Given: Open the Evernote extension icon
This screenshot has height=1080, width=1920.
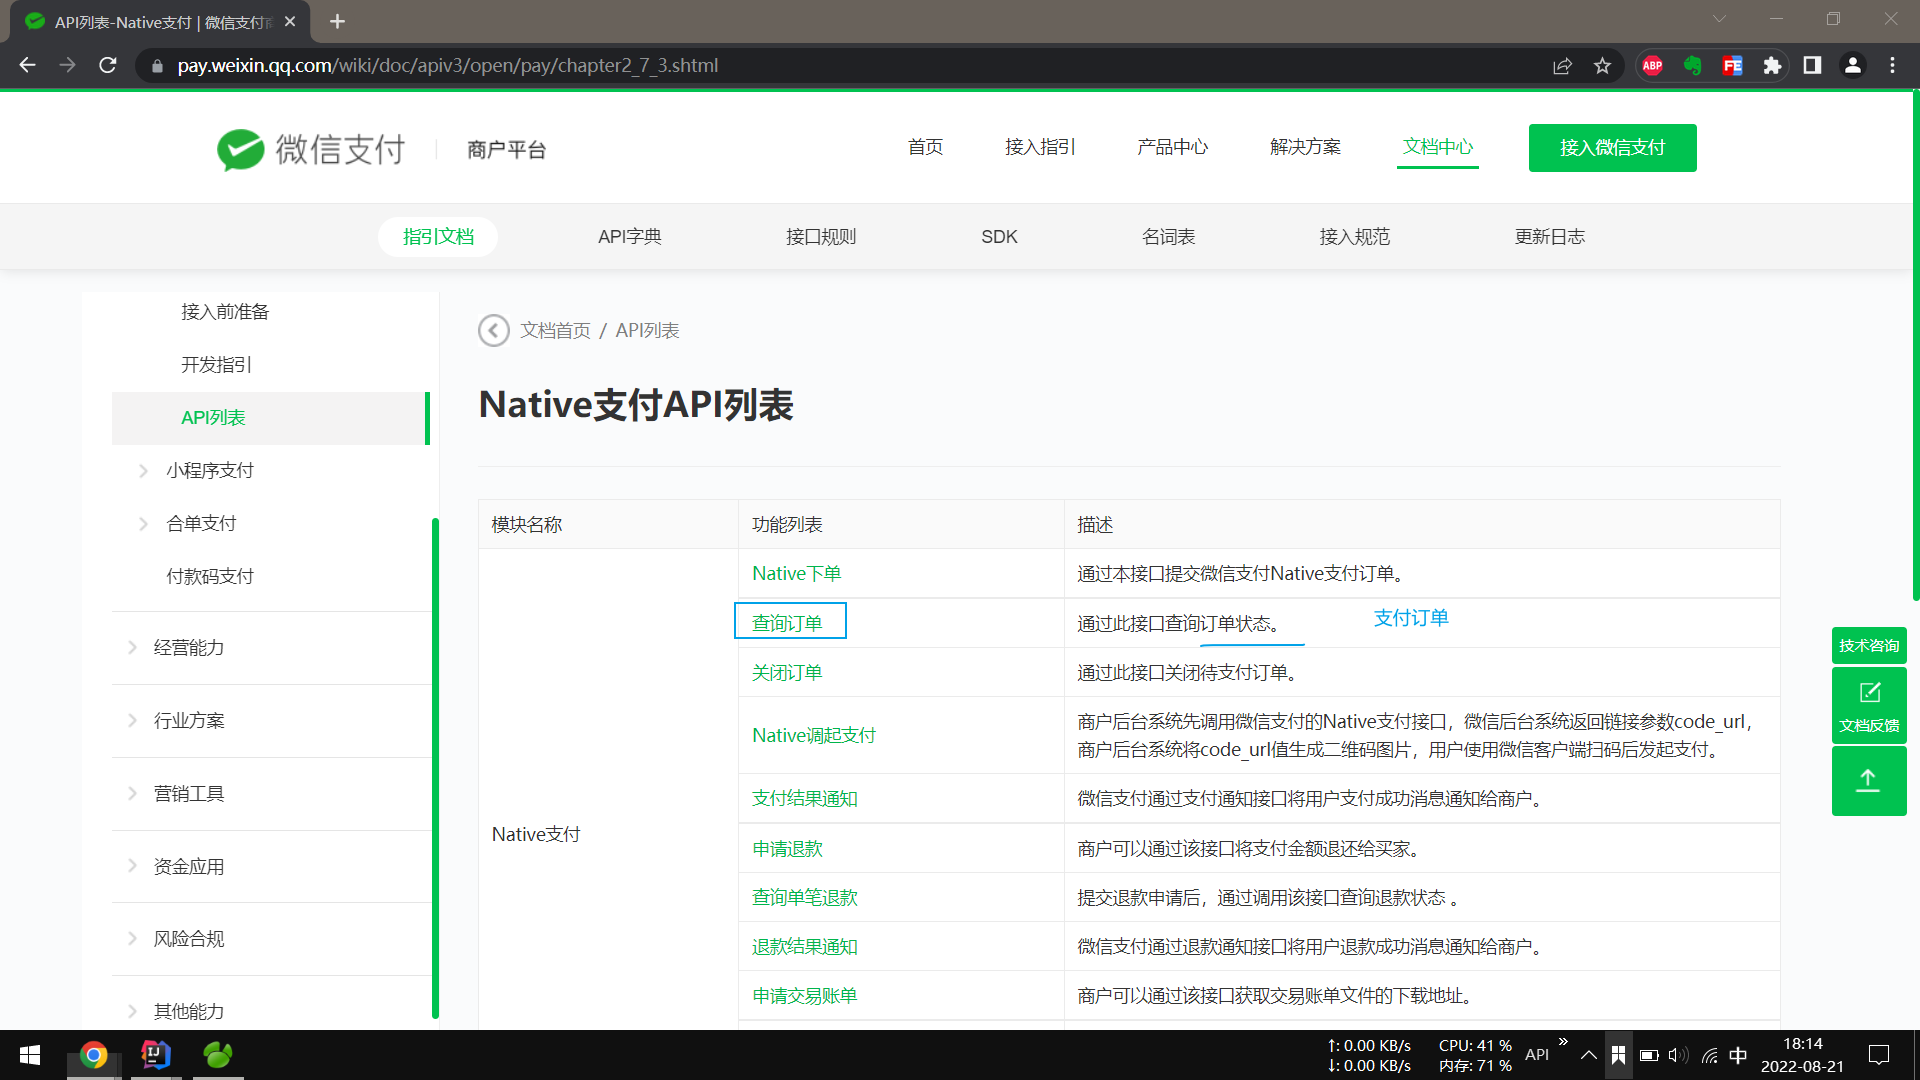Looking at the screenshot, I should (1692, 65).
